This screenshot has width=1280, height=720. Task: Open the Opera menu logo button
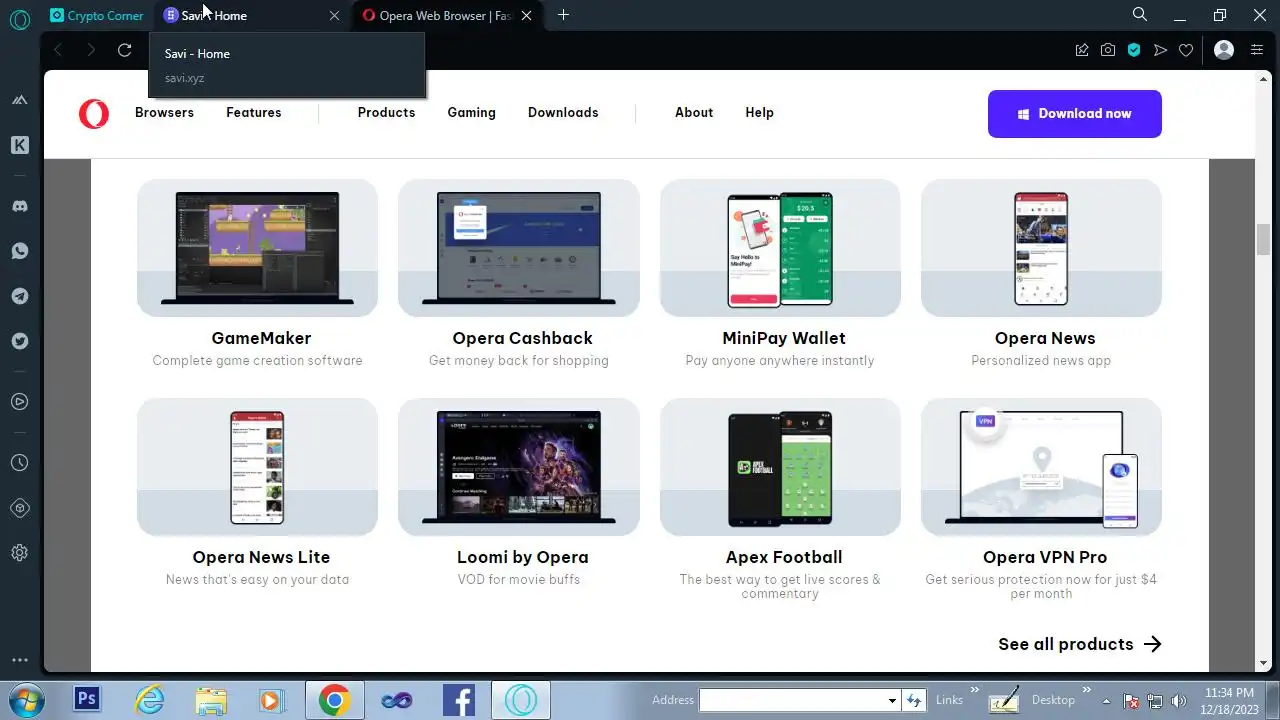(x=20, y=19)
